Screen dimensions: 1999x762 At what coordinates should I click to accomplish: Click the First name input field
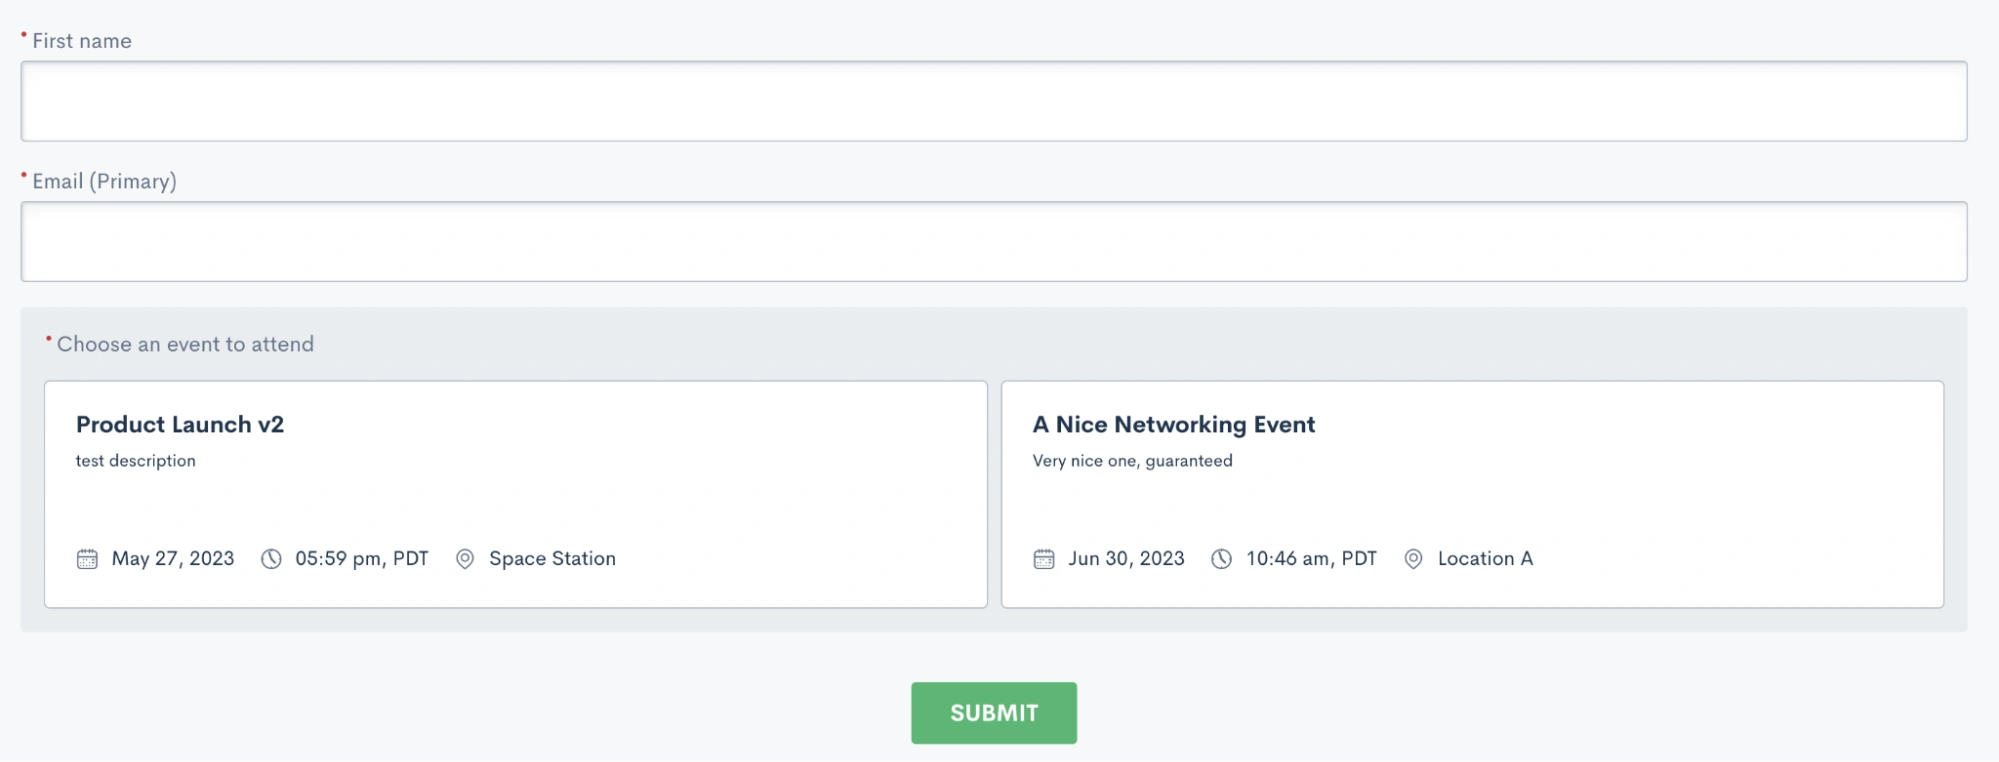pos(994,101)
